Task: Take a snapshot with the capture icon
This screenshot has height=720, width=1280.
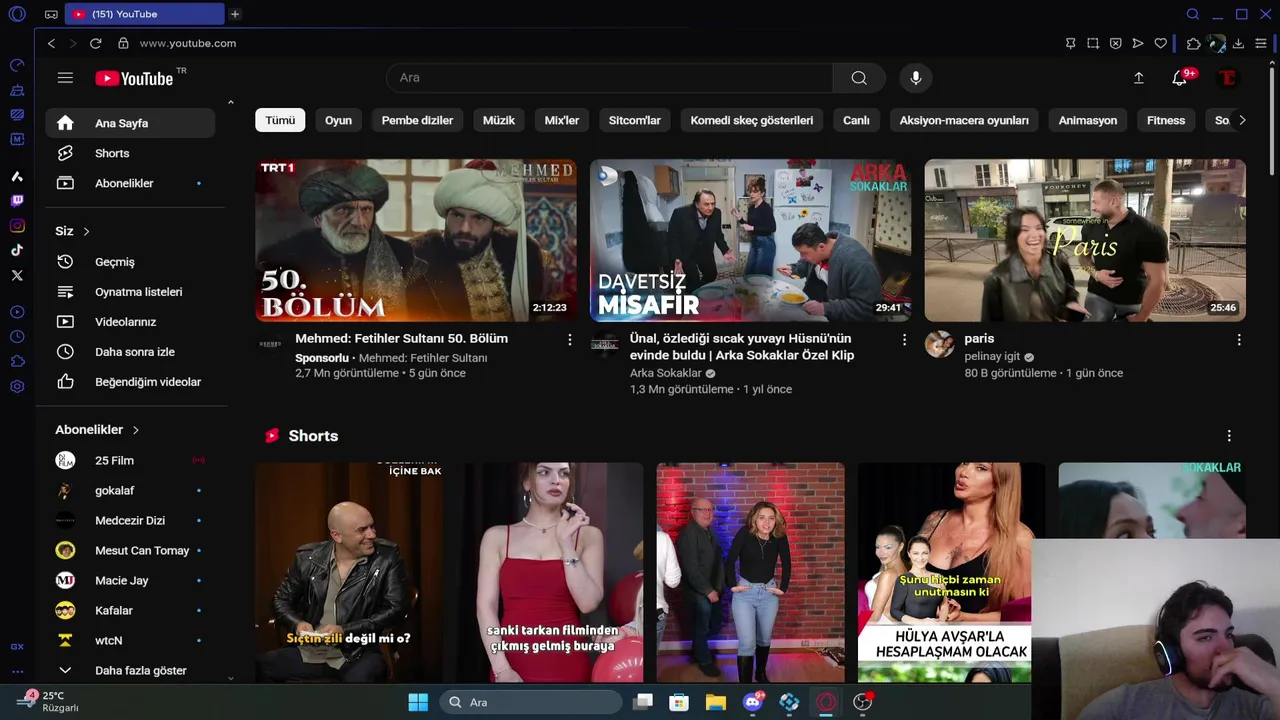Action: click(x=1093, y=43)
